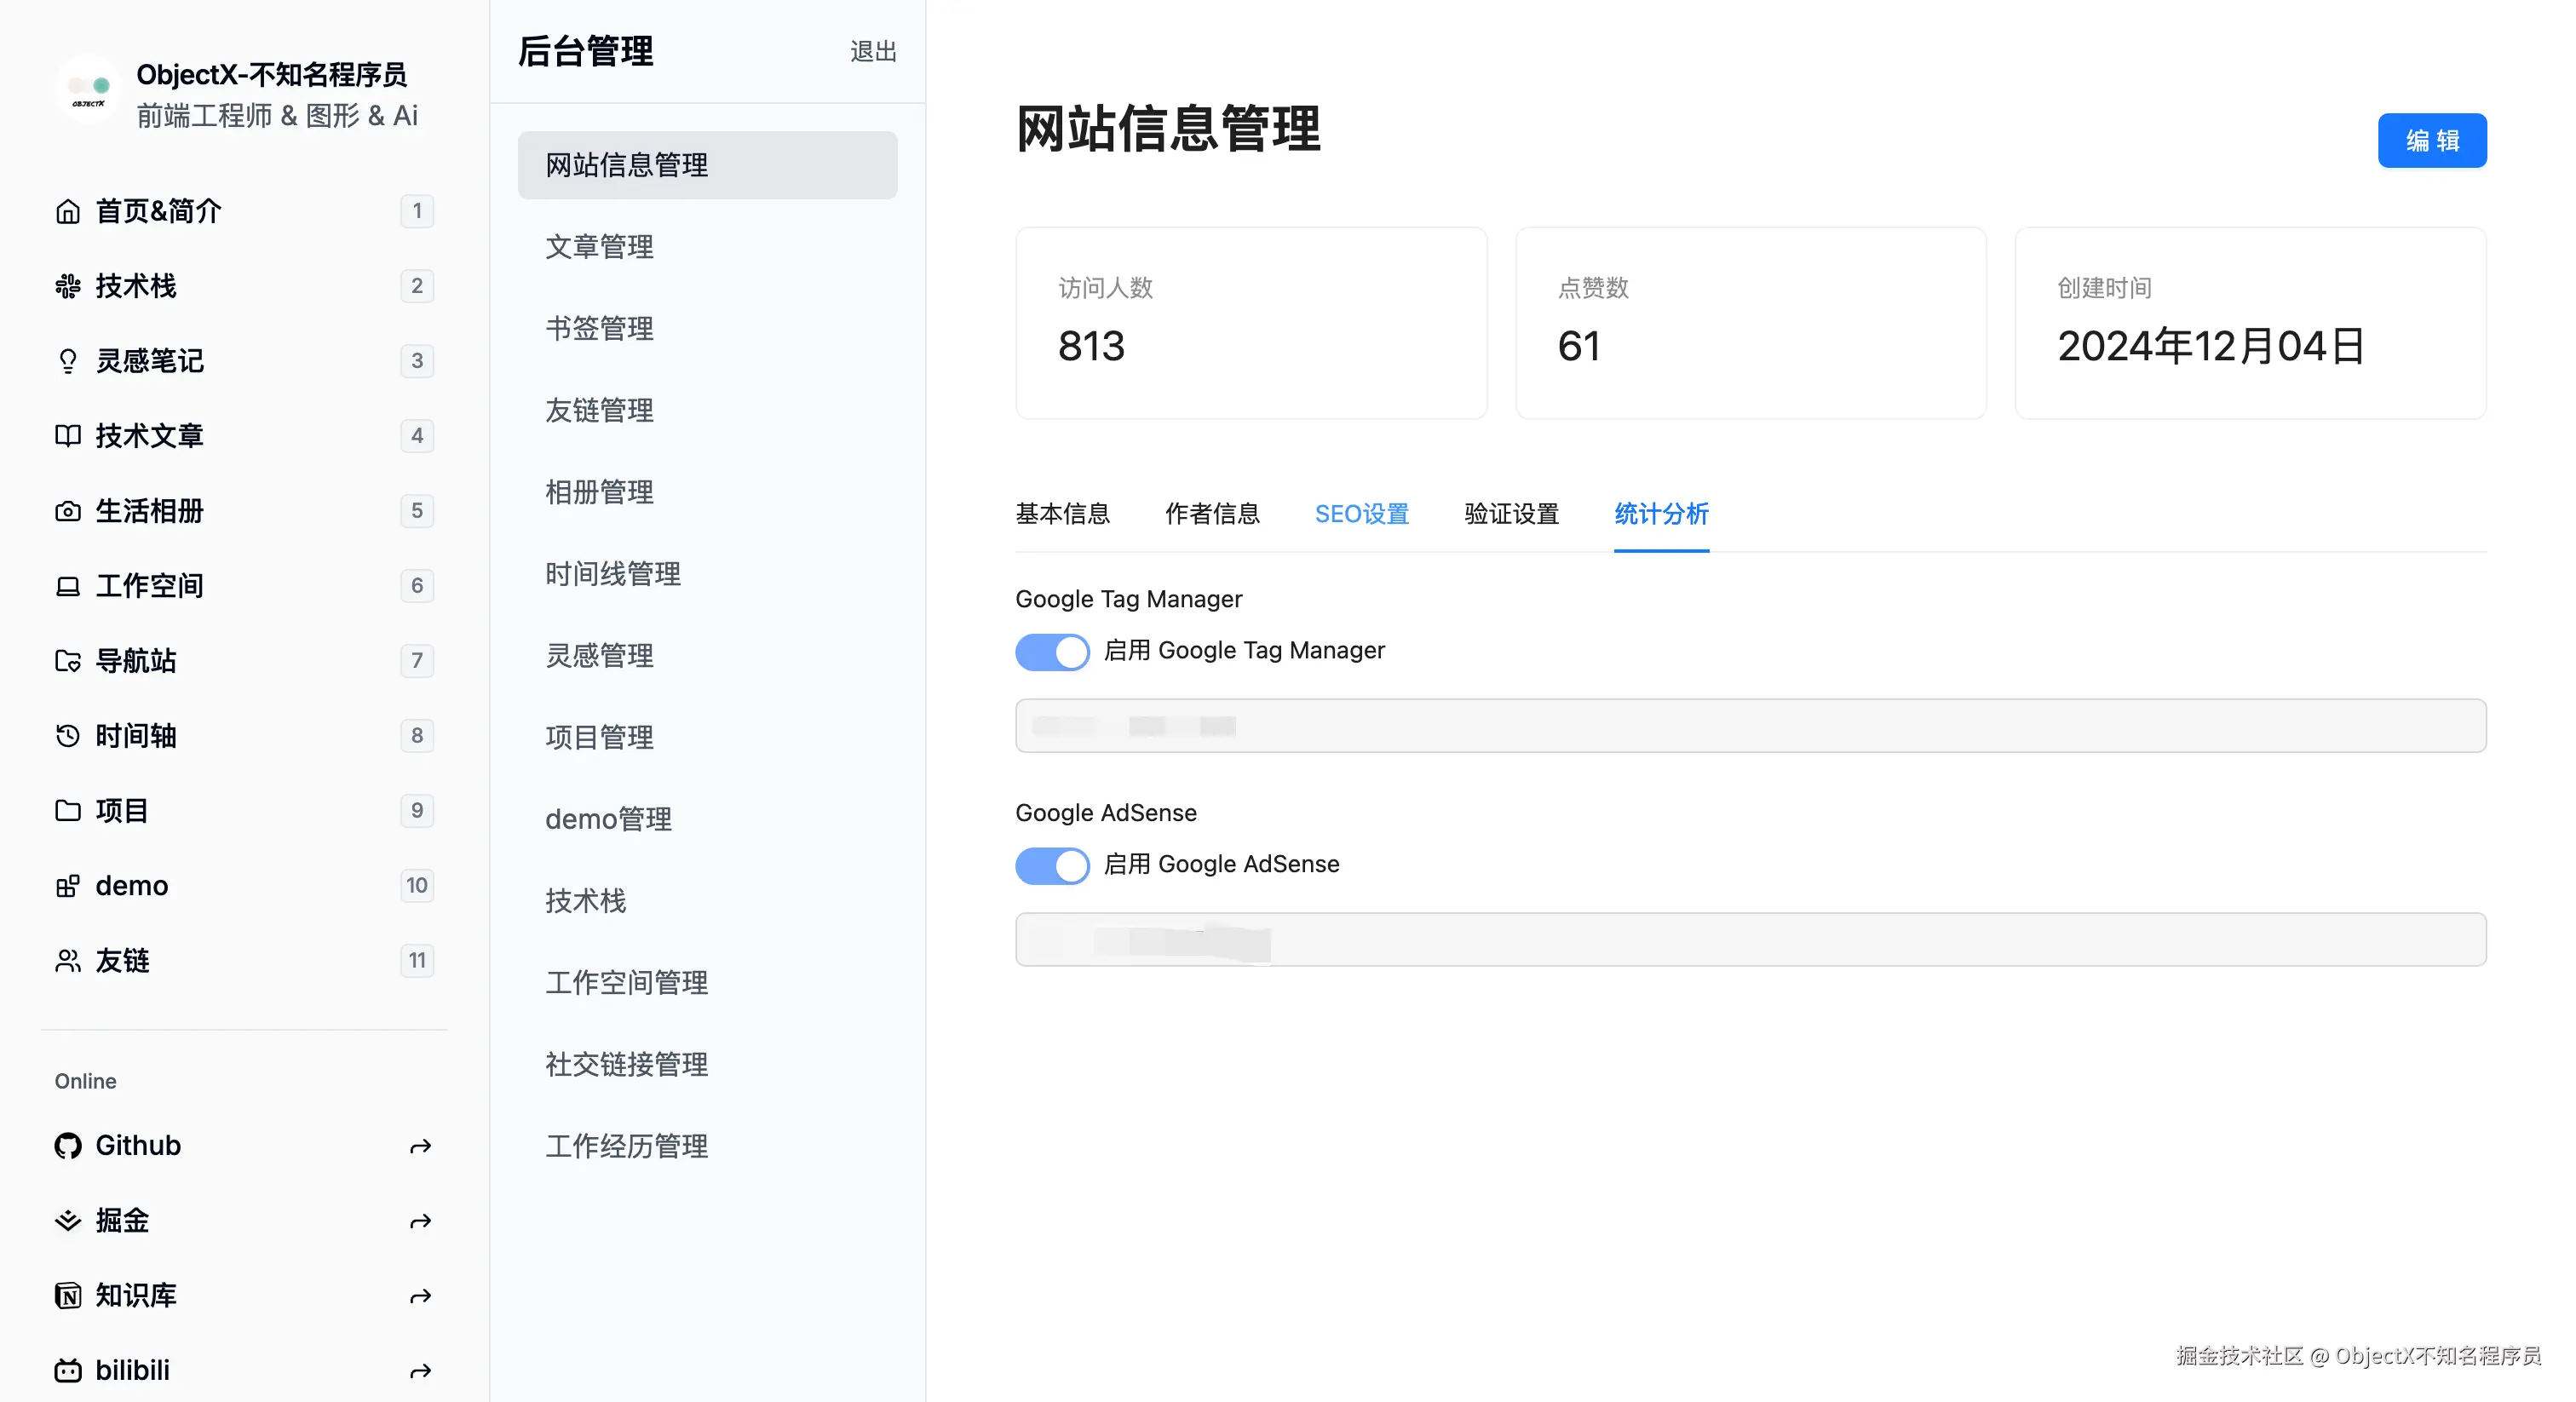Turn off the Google AdSense switch
The width and height of the screenshot is (2576, 1402).
(1052, 865)
